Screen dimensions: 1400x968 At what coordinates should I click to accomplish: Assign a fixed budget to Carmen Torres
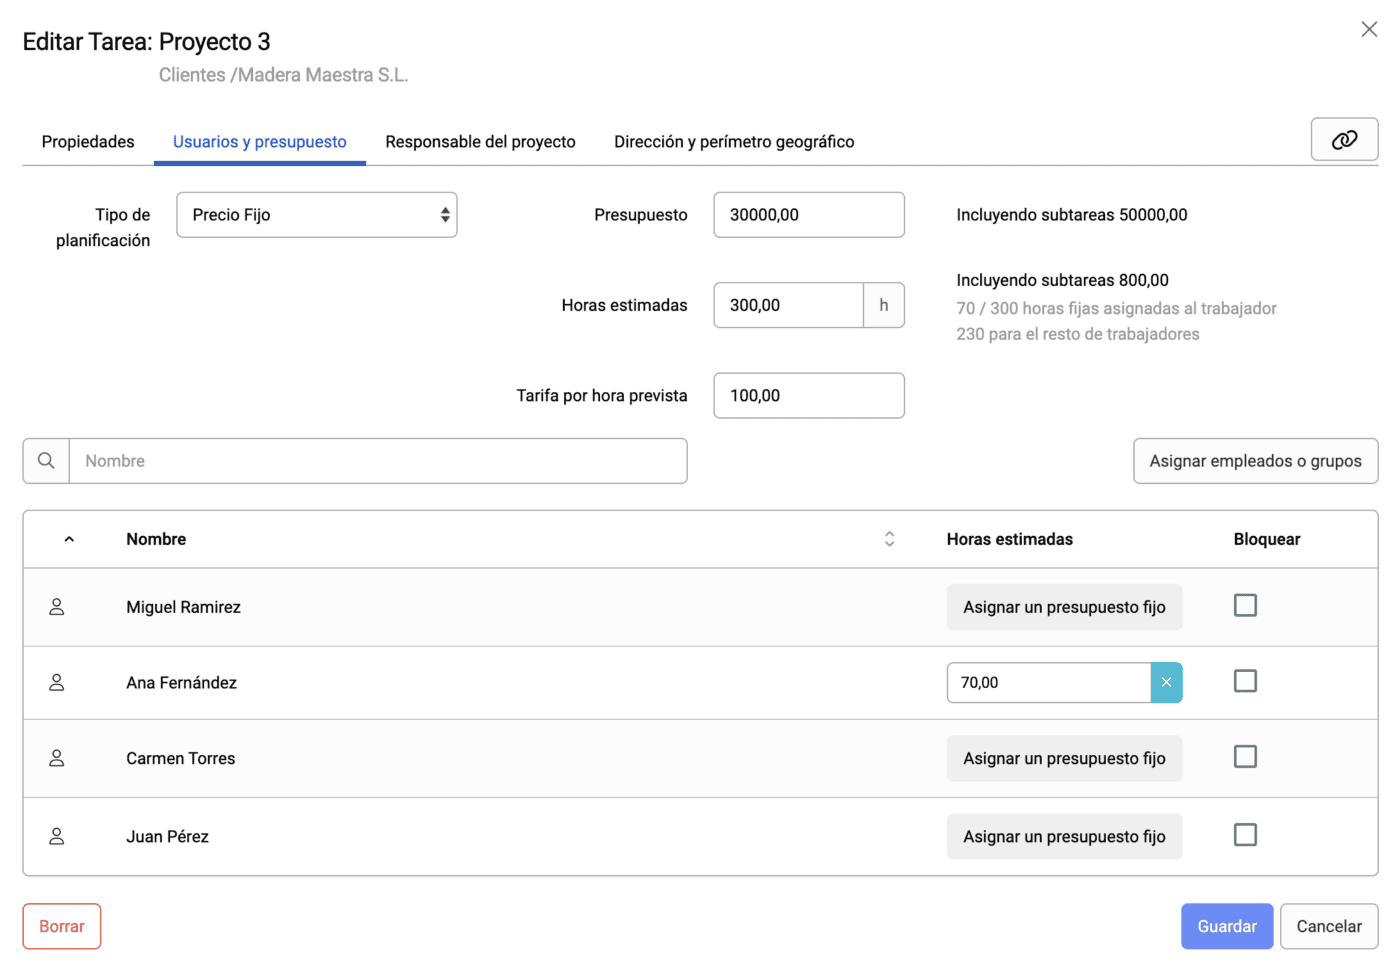tap(1064, 759)
